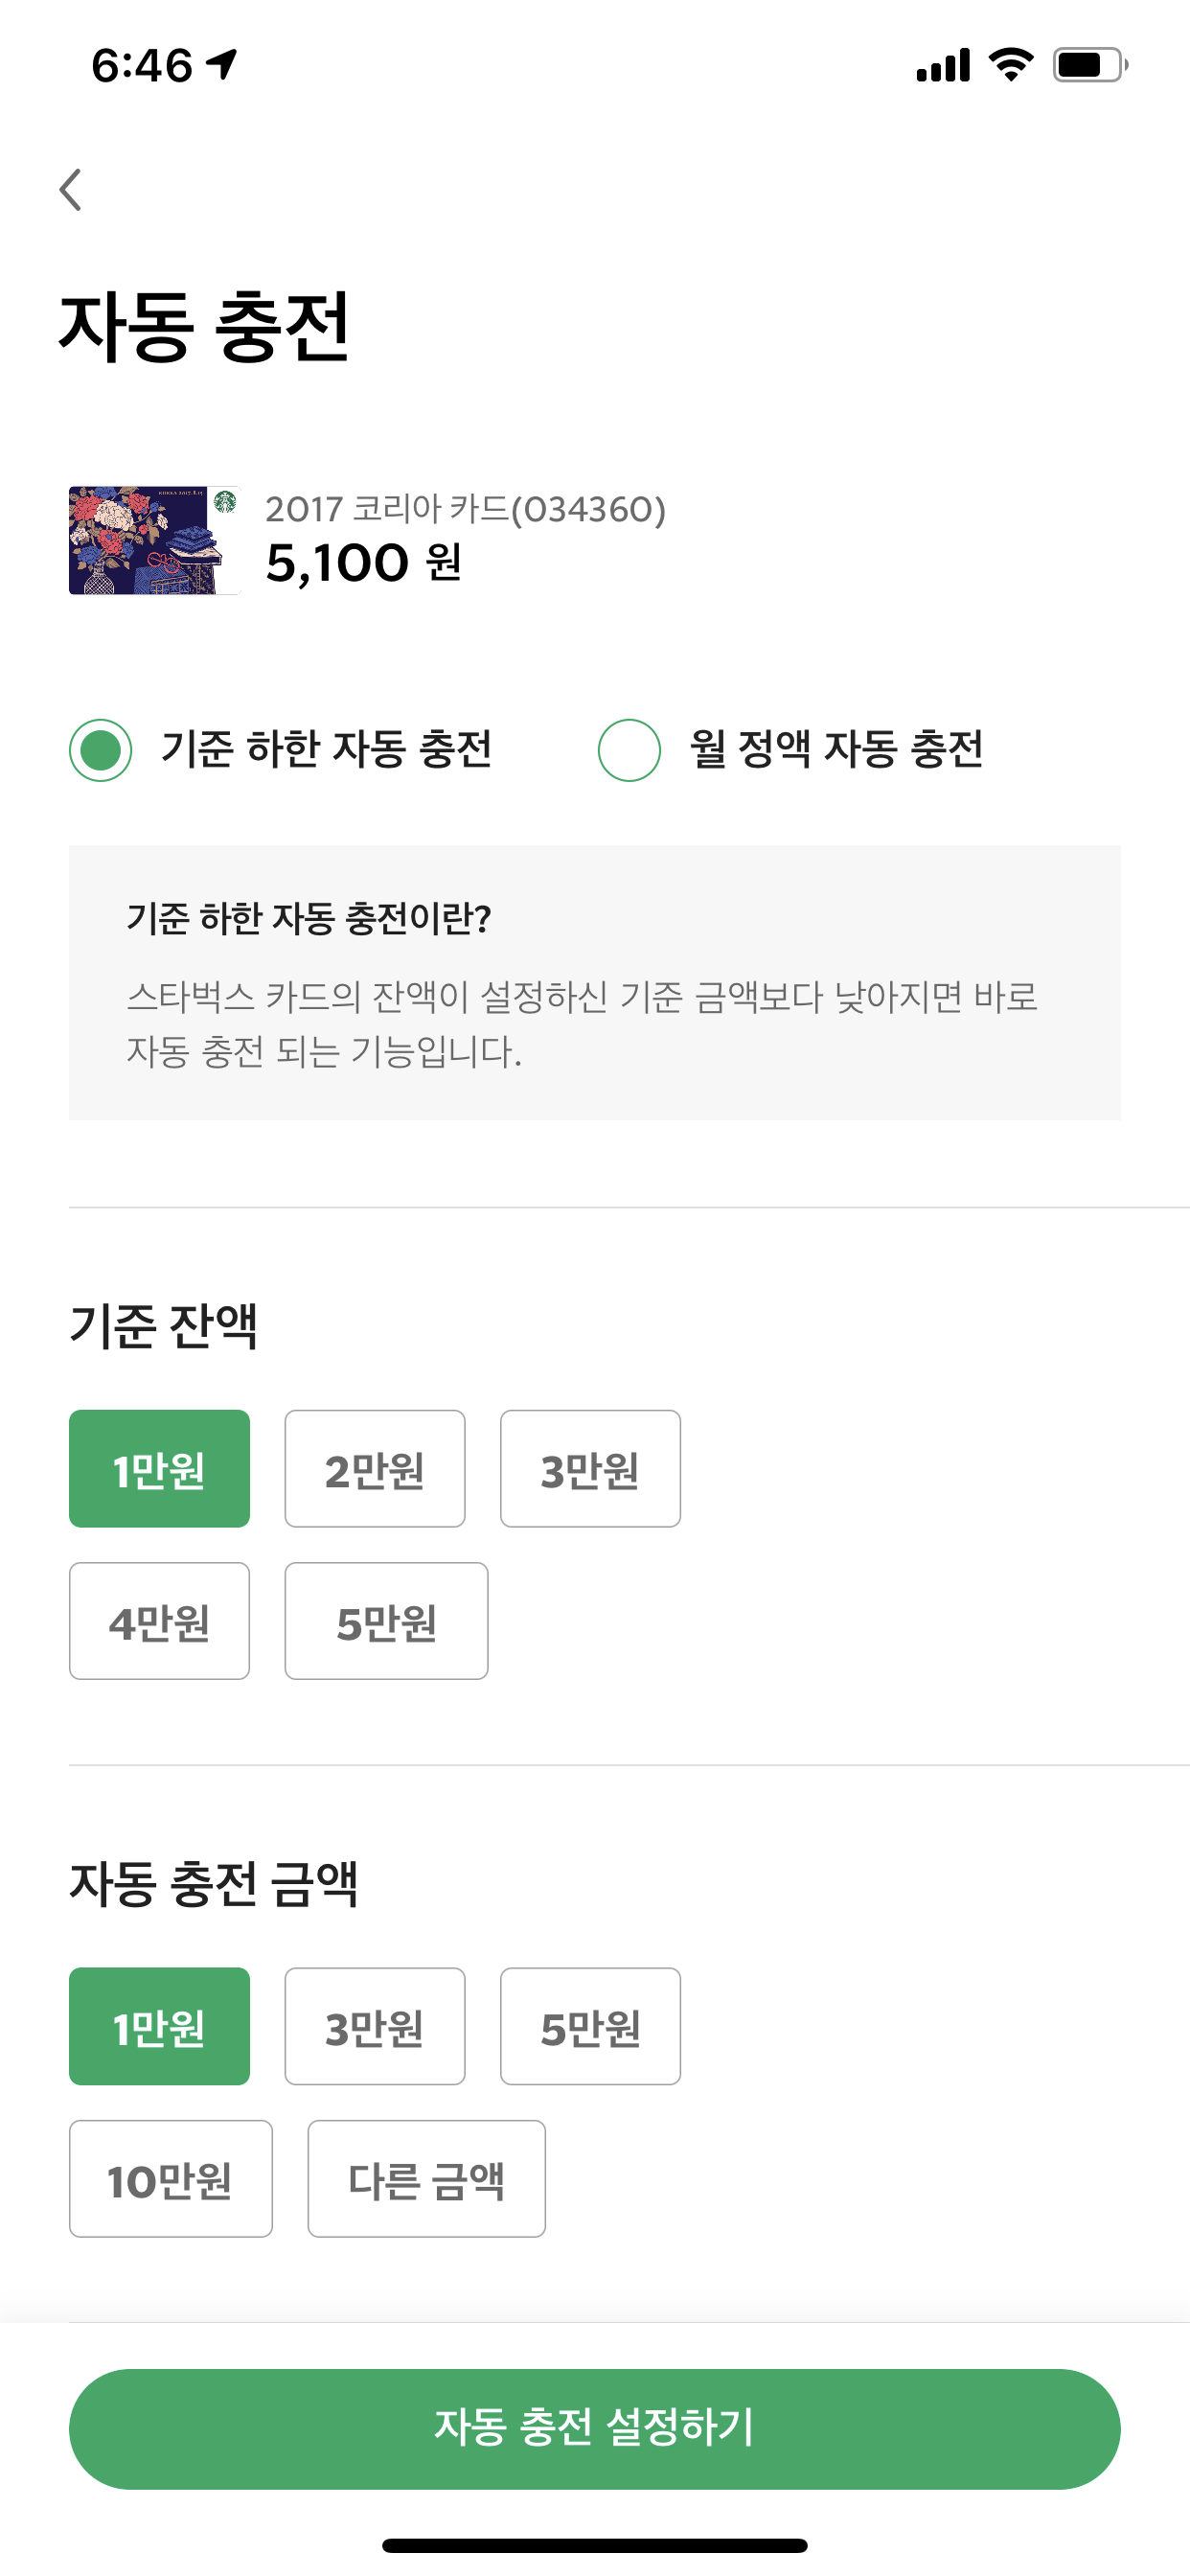The height and width of the screenshot is (2576, 1190).
Task: Tap the Wi-Fi status icon
Action: click(x=1011, y=65)
